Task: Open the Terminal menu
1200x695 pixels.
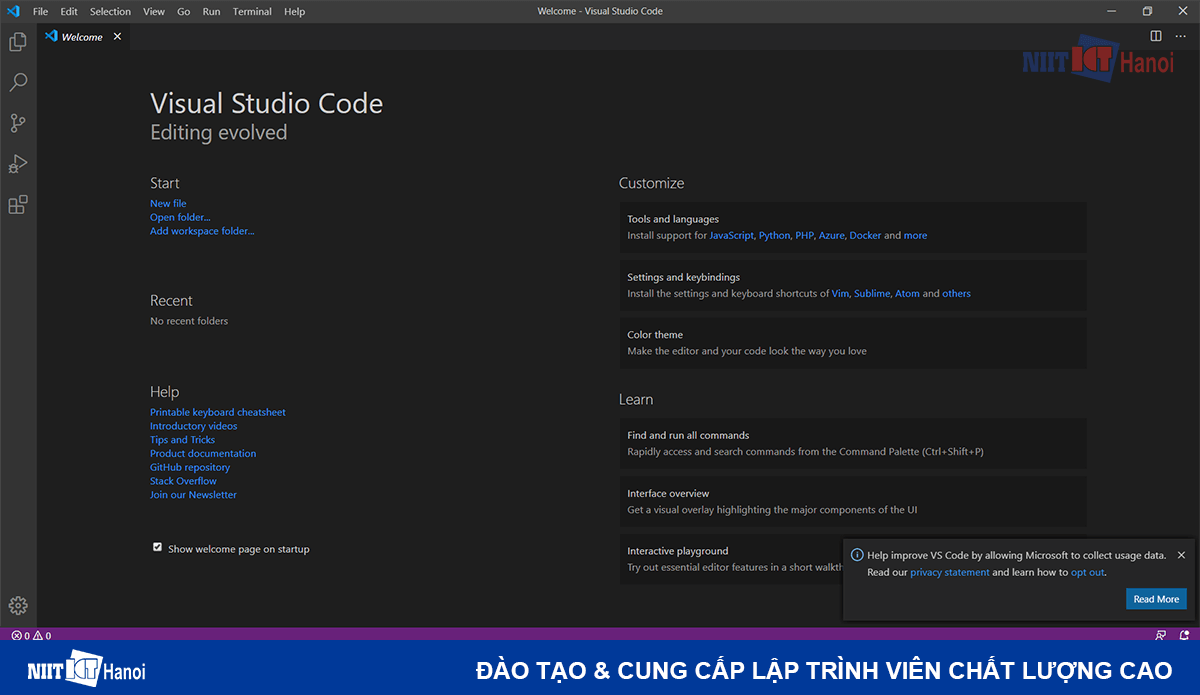Action: click(x=251, y=11)
